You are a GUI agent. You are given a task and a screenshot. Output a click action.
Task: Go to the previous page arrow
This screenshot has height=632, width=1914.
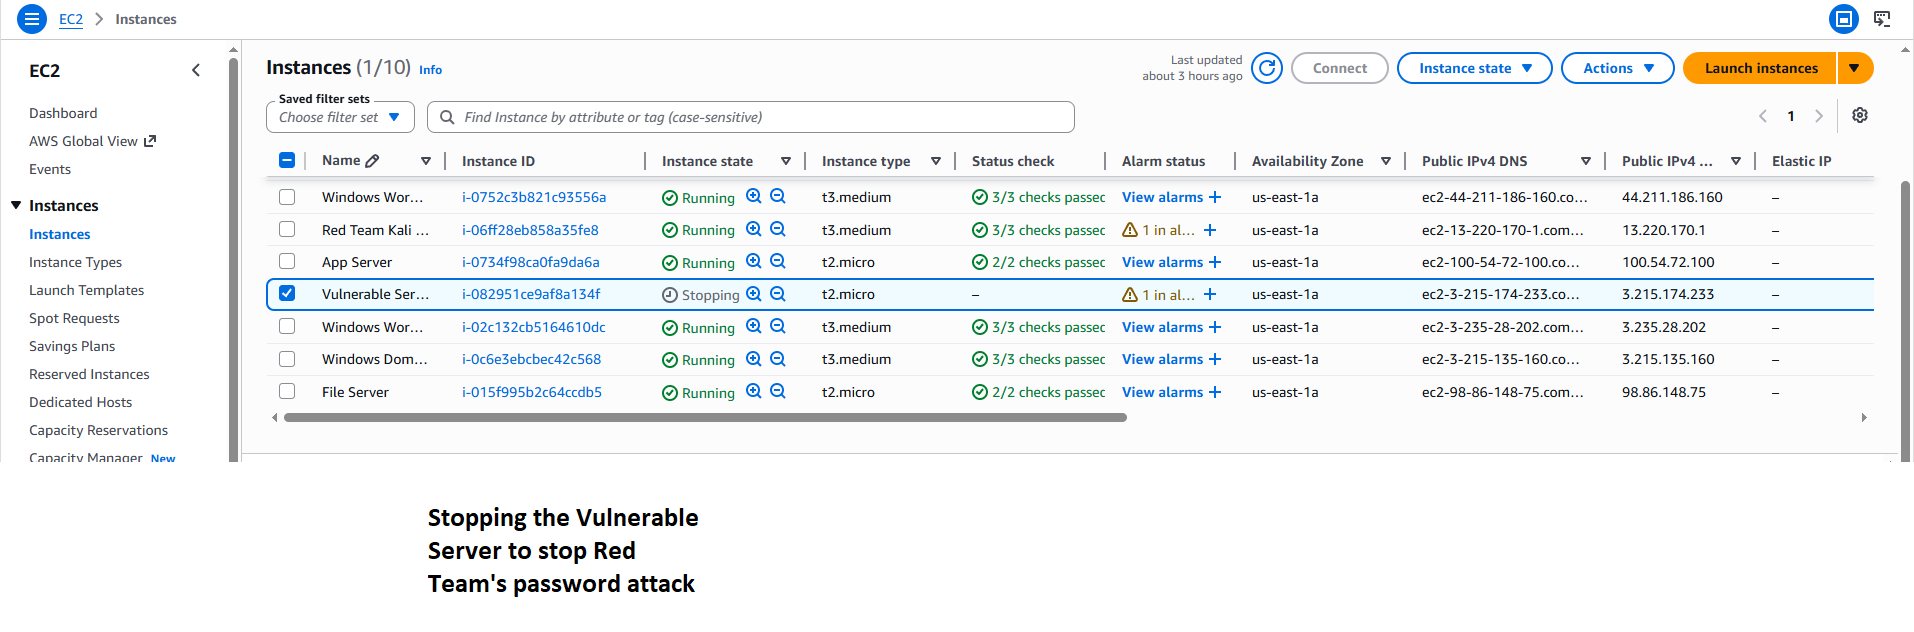[1763, 116]
